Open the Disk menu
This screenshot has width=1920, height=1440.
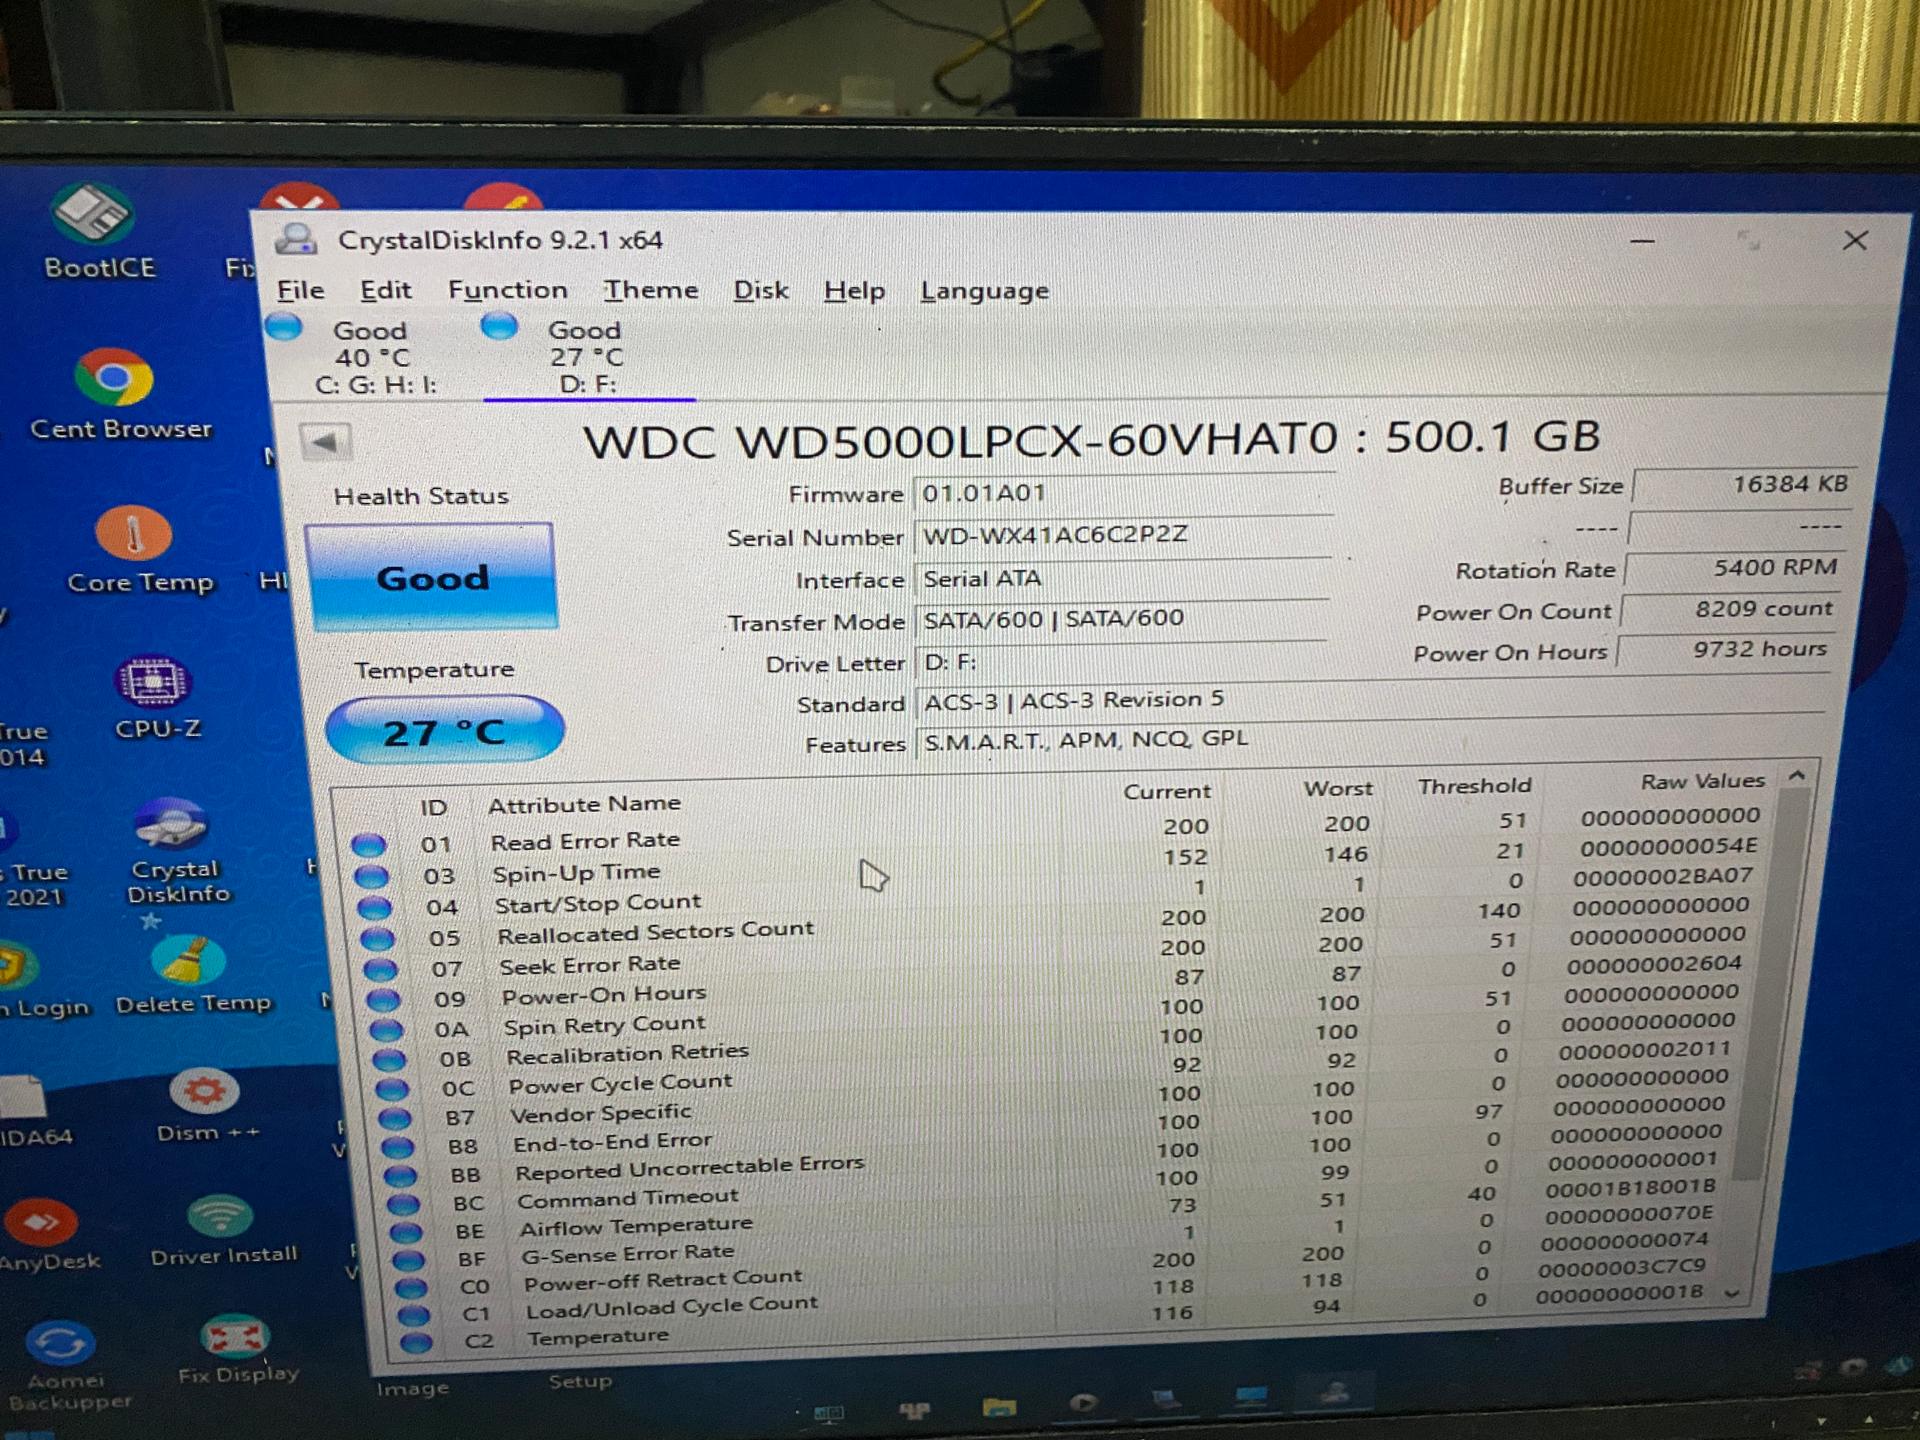click(761, 291)
